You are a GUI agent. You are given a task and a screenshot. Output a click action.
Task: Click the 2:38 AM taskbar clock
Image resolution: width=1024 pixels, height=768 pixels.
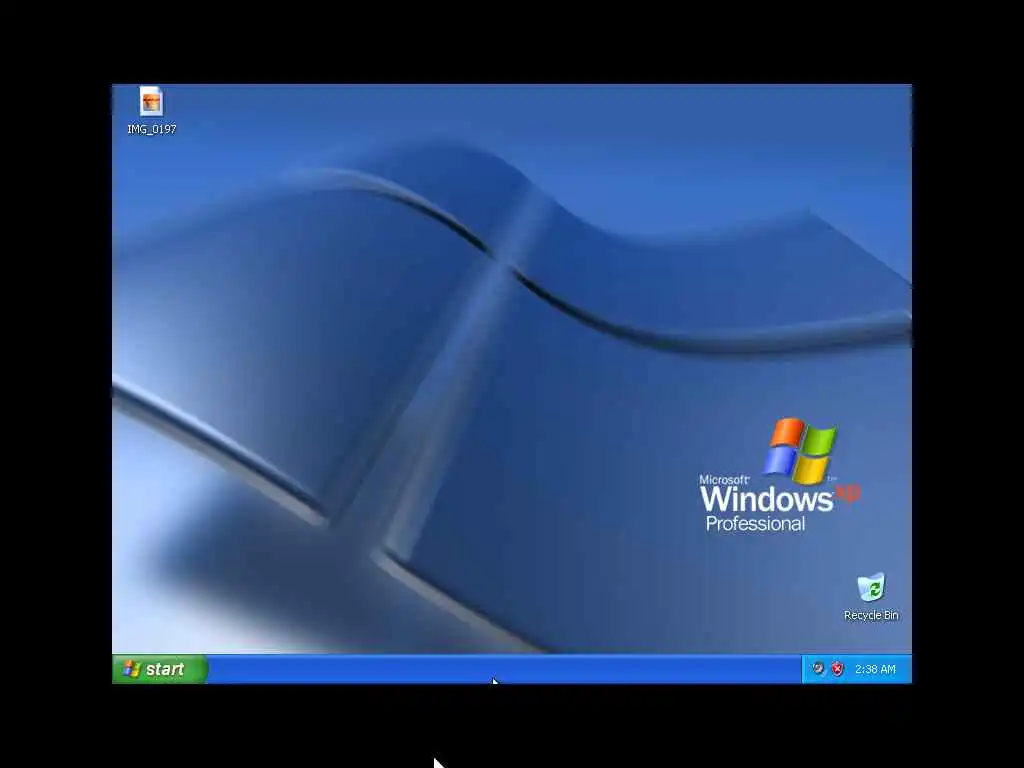pyautogui.click(x=875, y=669)
